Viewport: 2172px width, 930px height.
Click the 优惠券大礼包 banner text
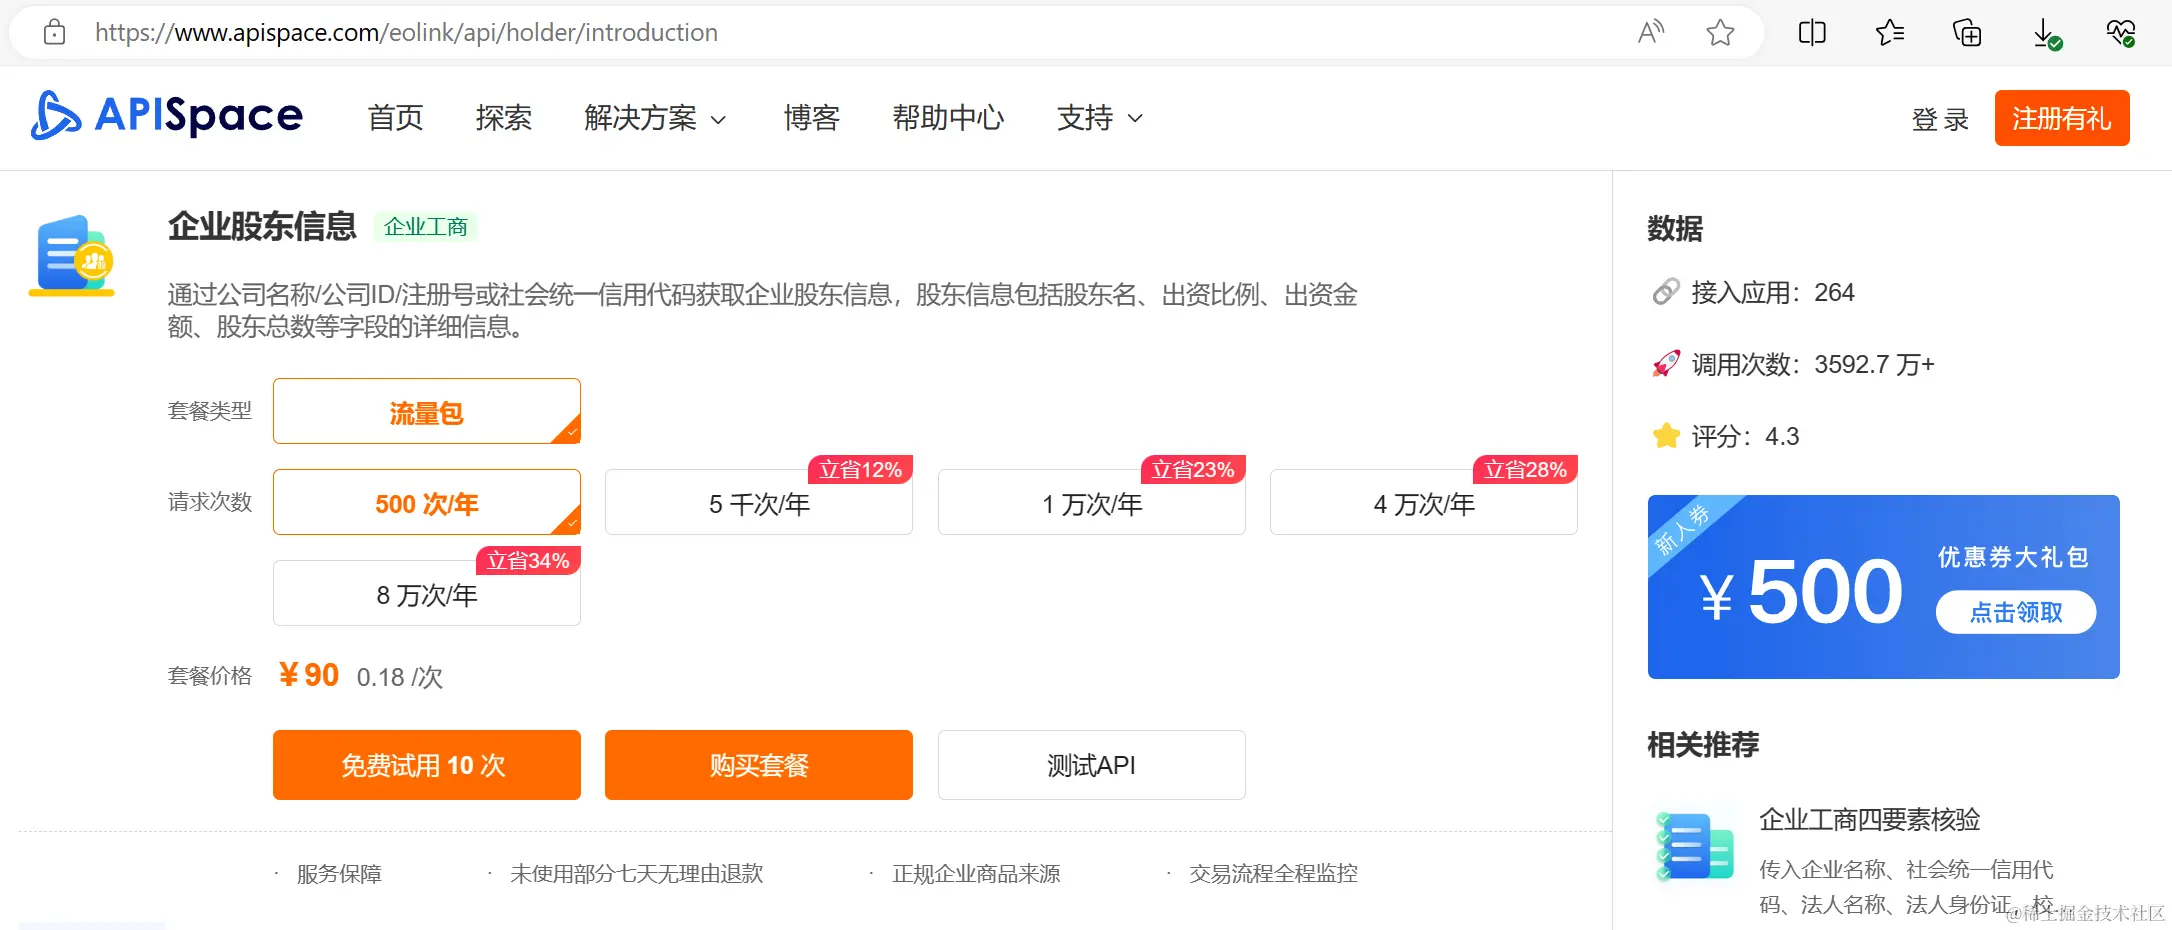click(x=2013, y=556)
